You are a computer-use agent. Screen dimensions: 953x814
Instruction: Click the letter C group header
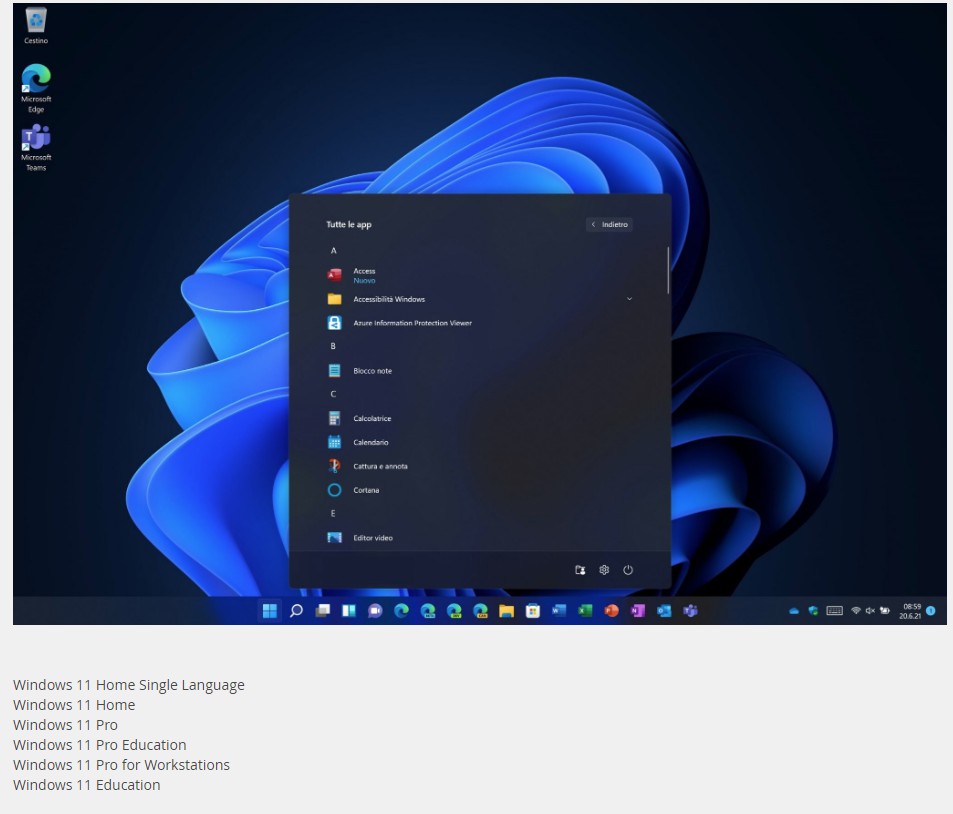click(333, 394)
